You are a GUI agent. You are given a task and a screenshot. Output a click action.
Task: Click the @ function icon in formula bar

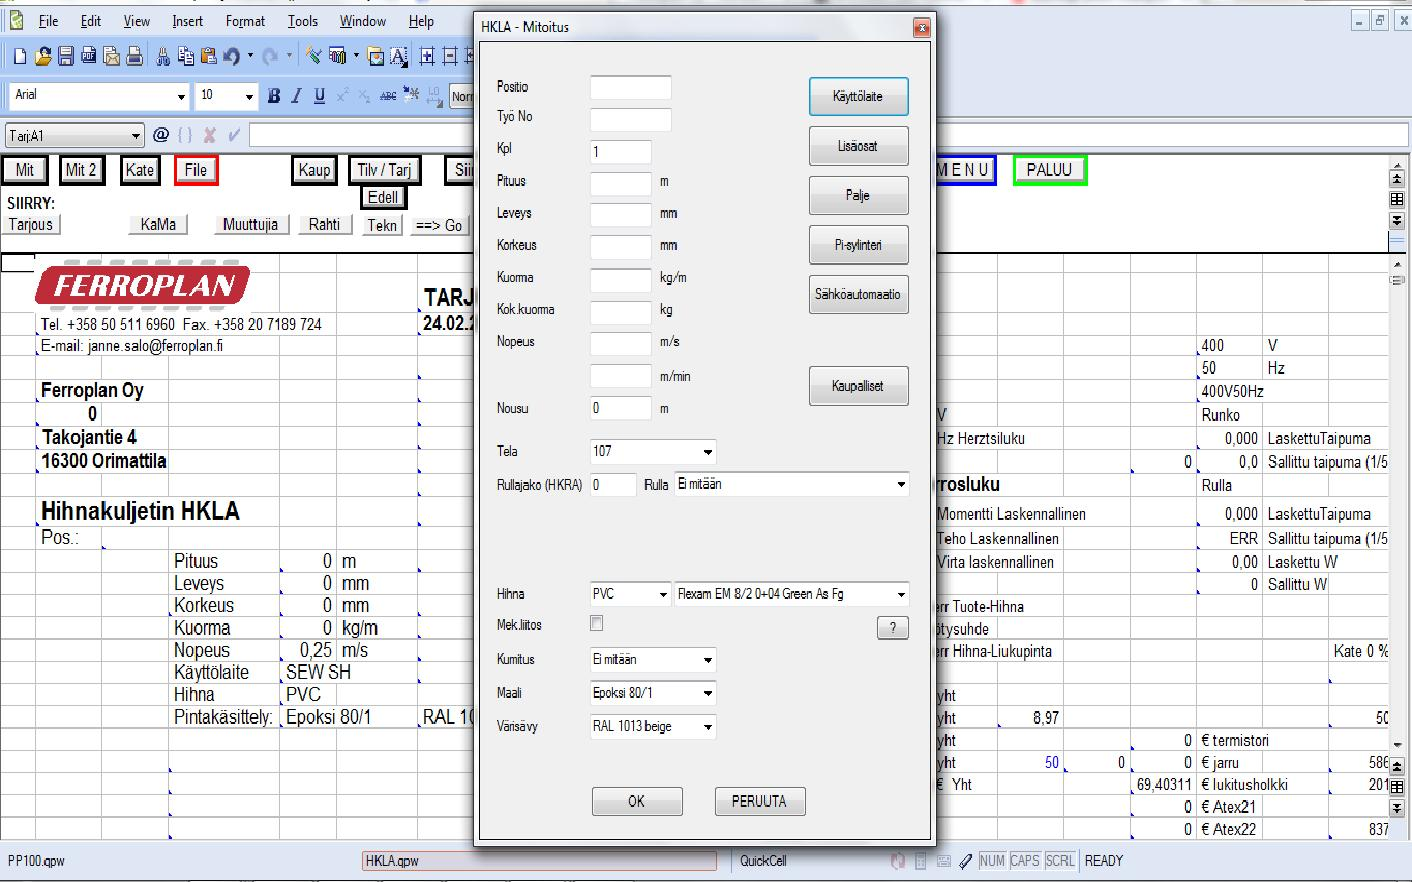(161, 135)
